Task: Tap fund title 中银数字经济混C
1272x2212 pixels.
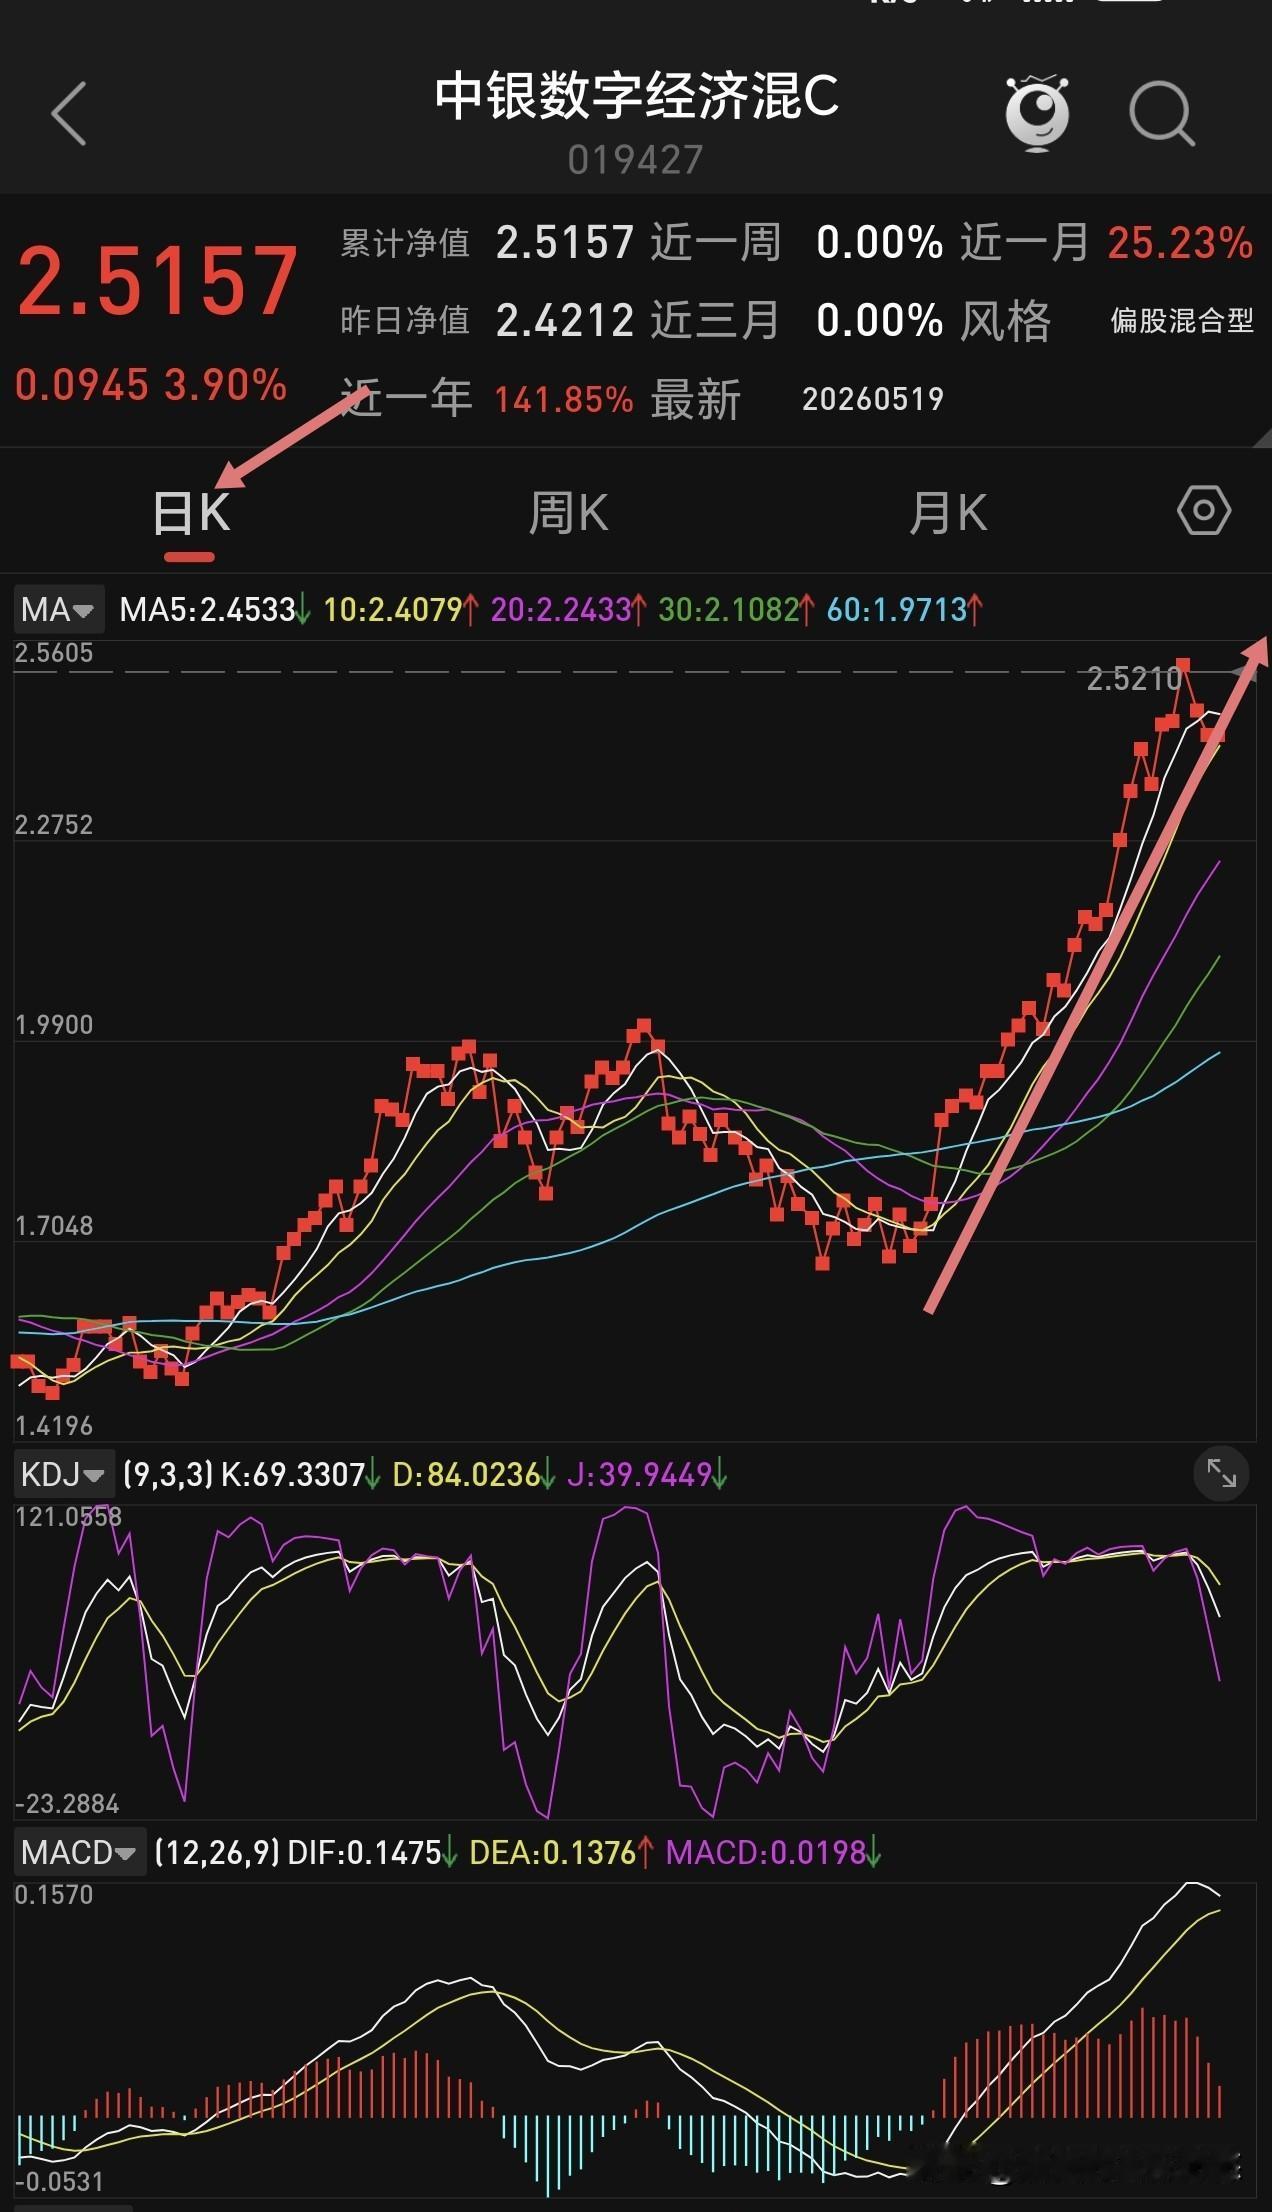Action: 636,96
